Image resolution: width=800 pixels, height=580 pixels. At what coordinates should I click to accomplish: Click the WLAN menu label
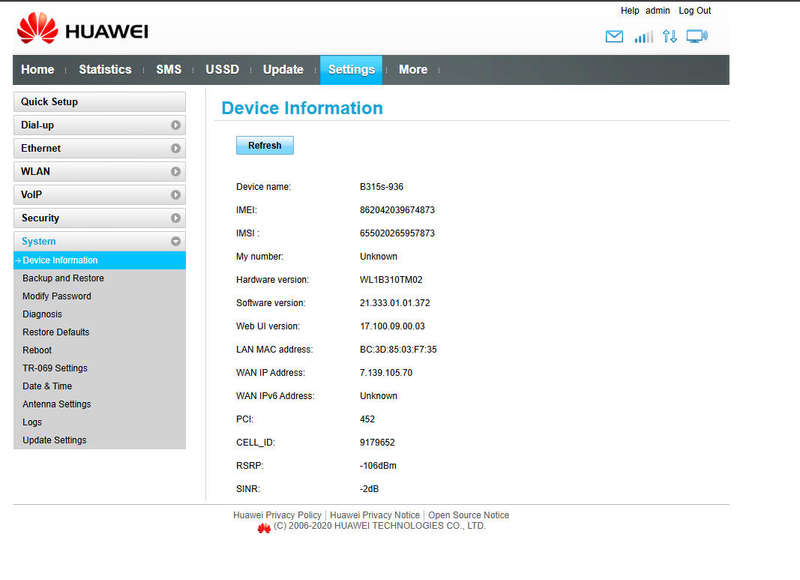(35, 171)
